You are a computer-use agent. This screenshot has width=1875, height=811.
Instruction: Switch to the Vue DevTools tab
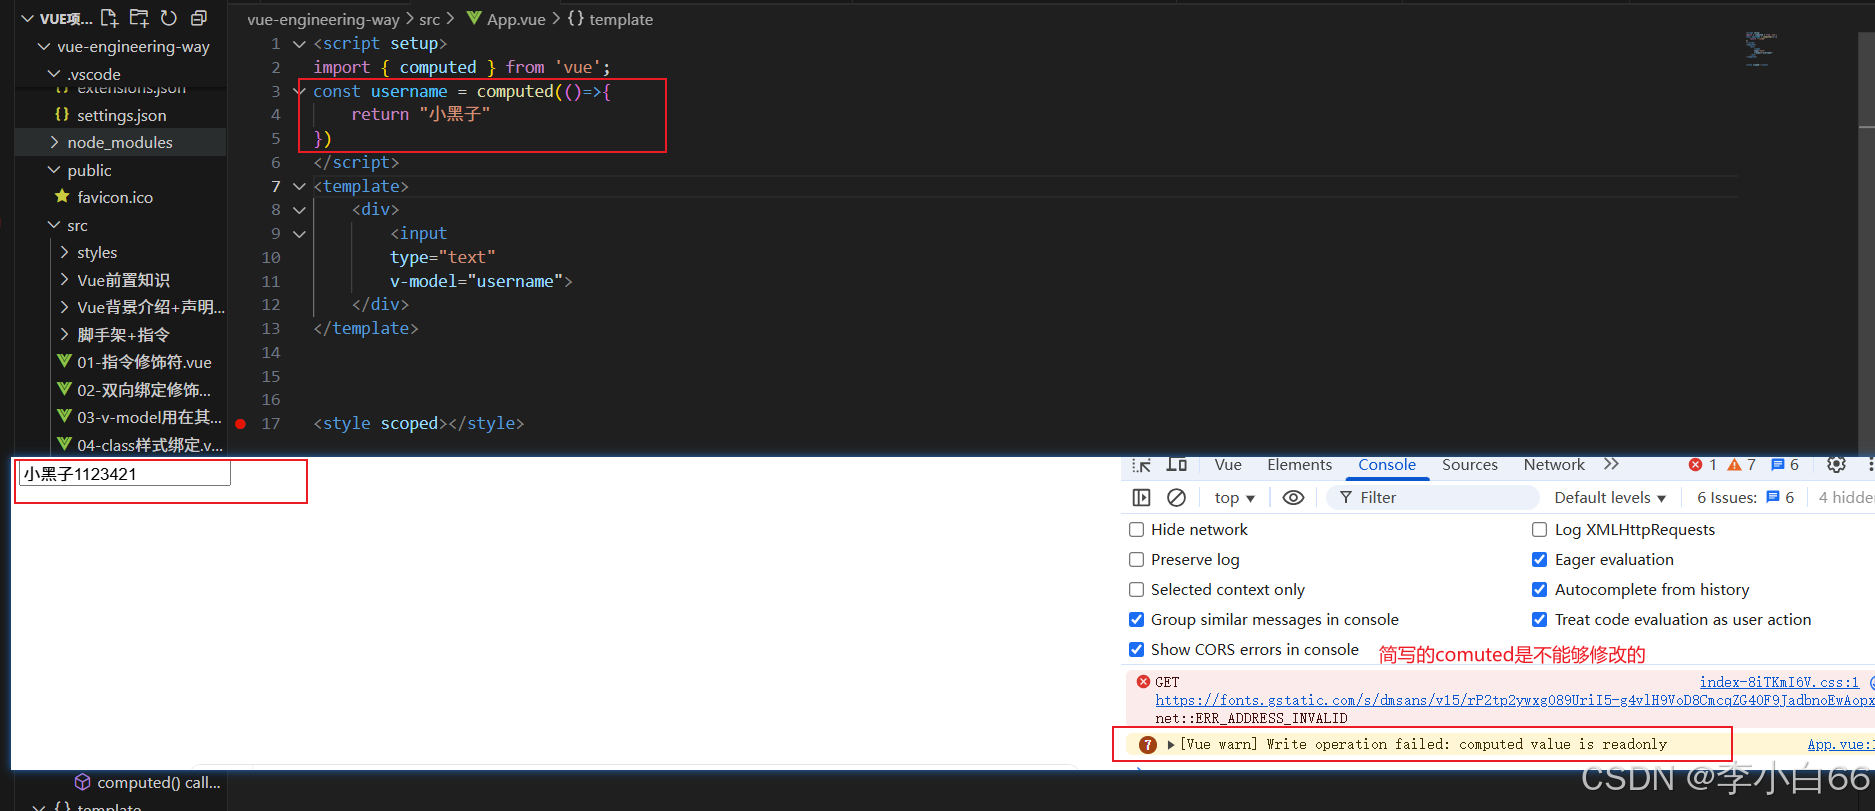pos(1228,465)
